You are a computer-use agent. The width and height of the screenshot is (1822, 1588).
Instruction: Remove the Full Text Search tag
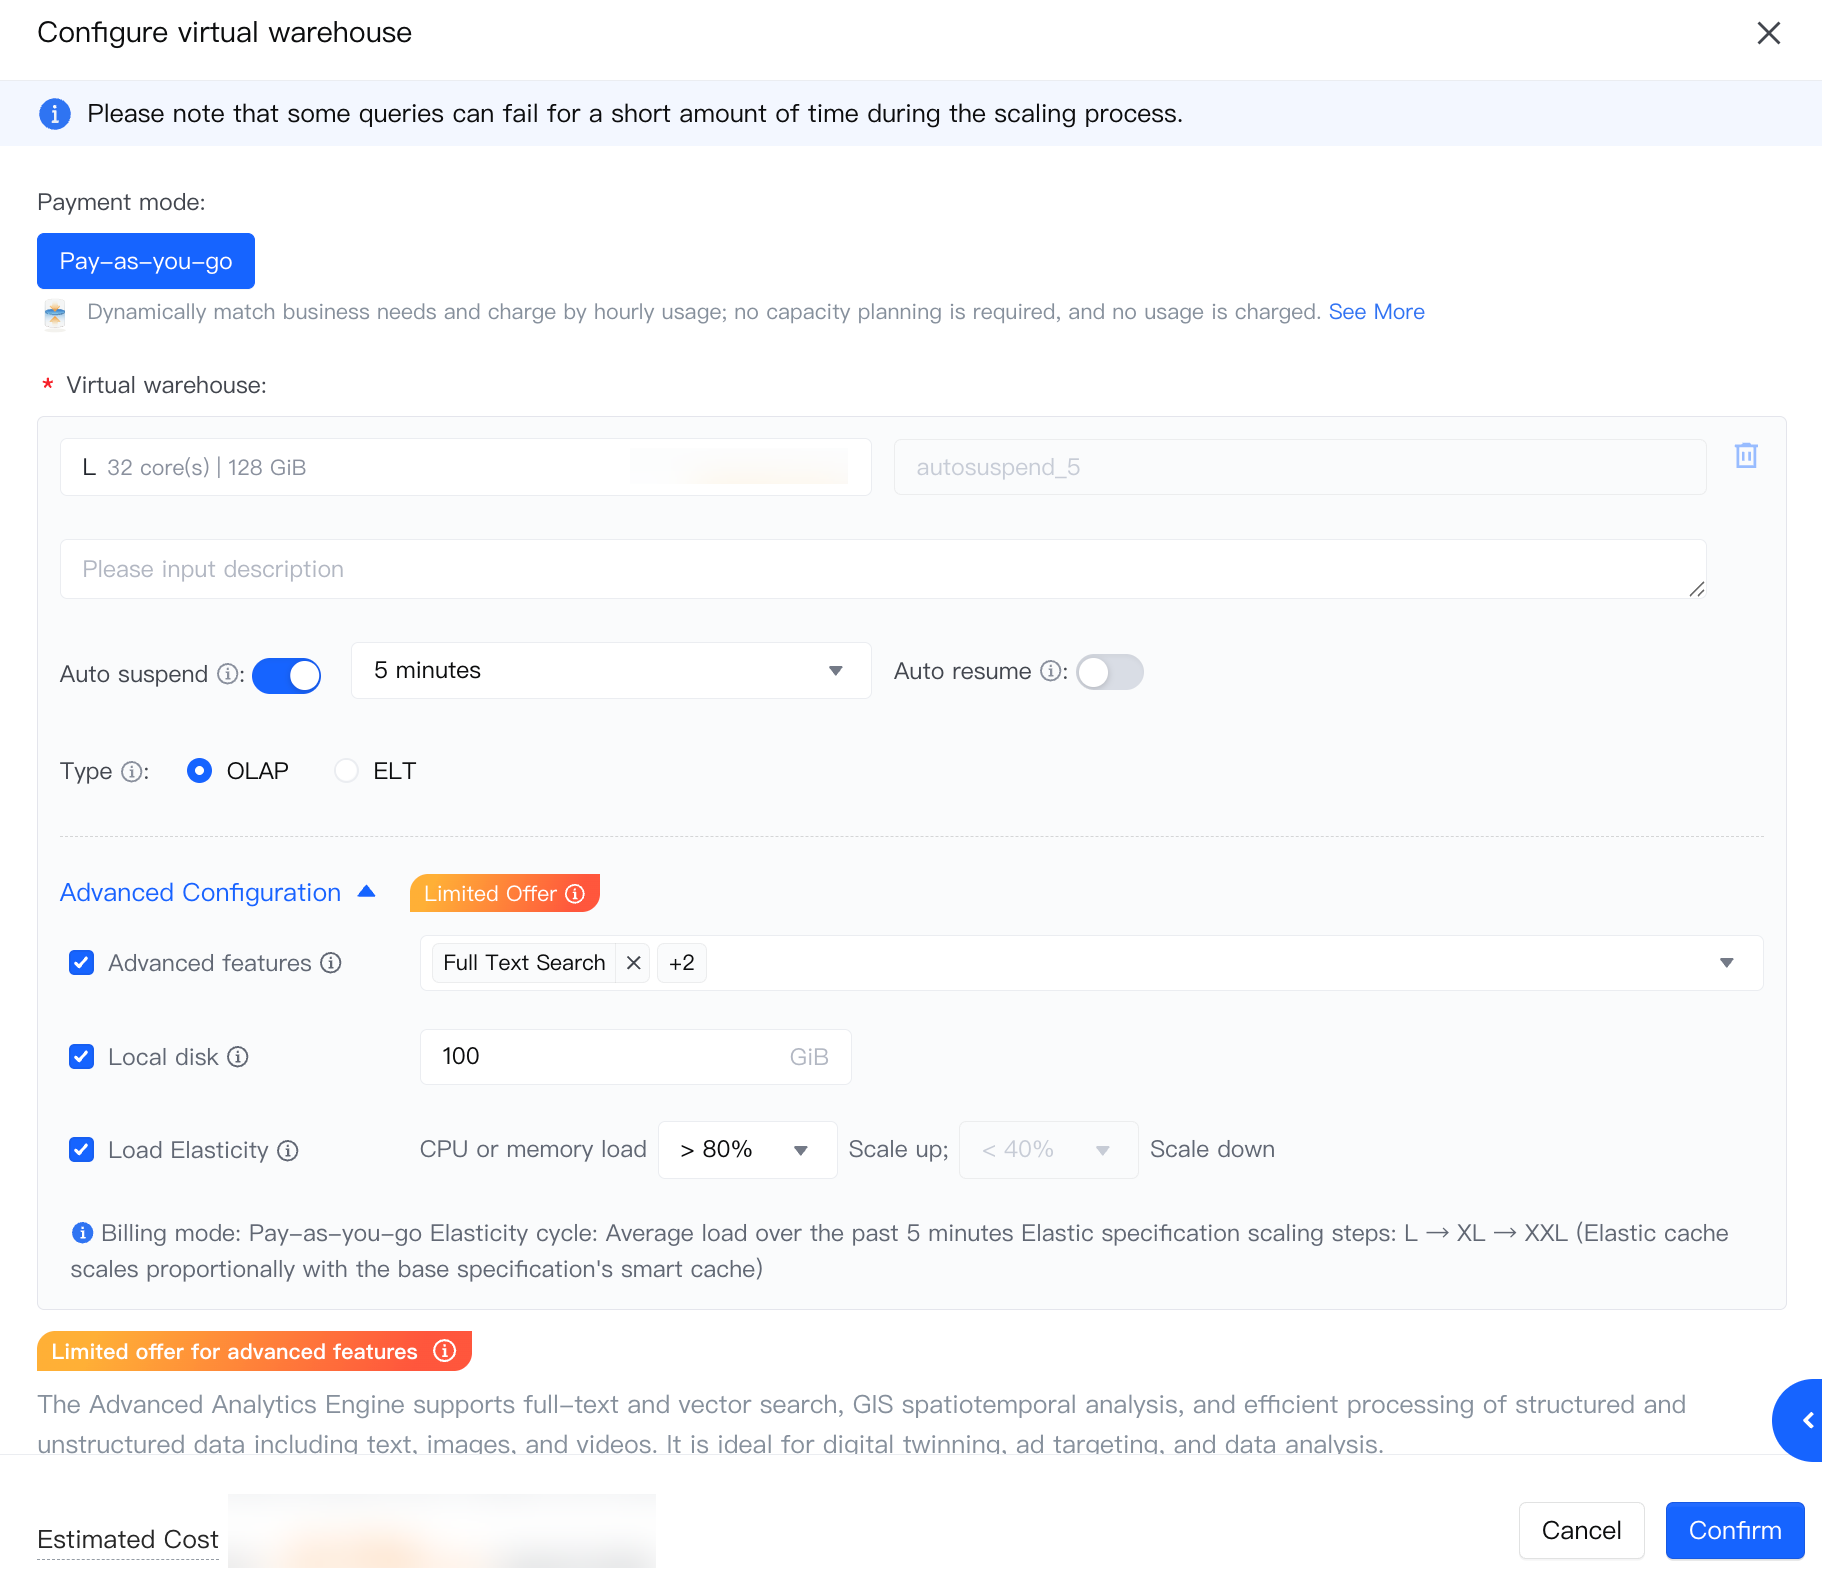[633, 963]
